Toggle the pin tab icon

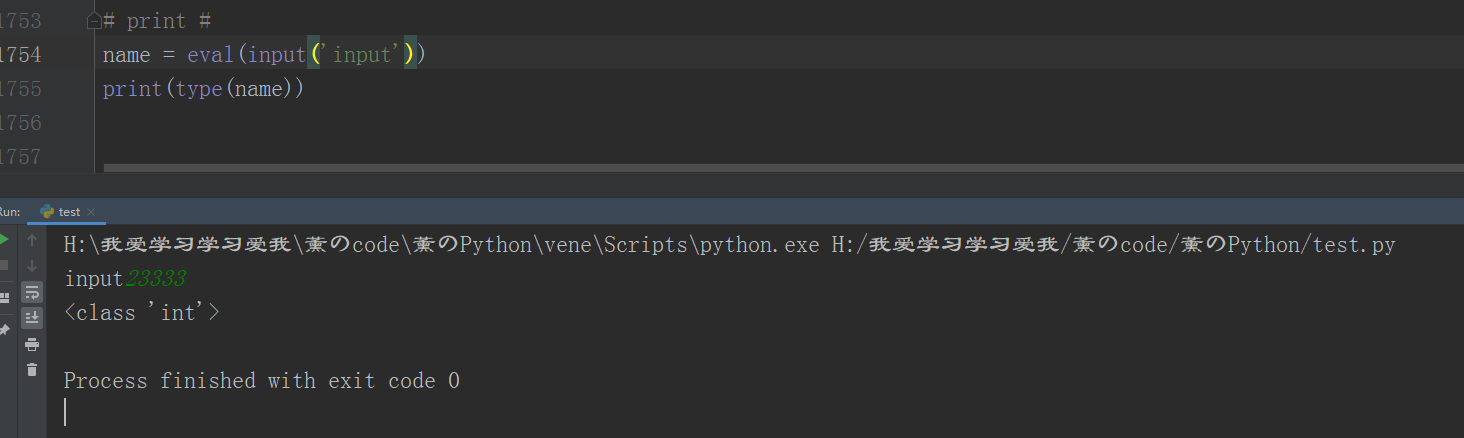4,329
